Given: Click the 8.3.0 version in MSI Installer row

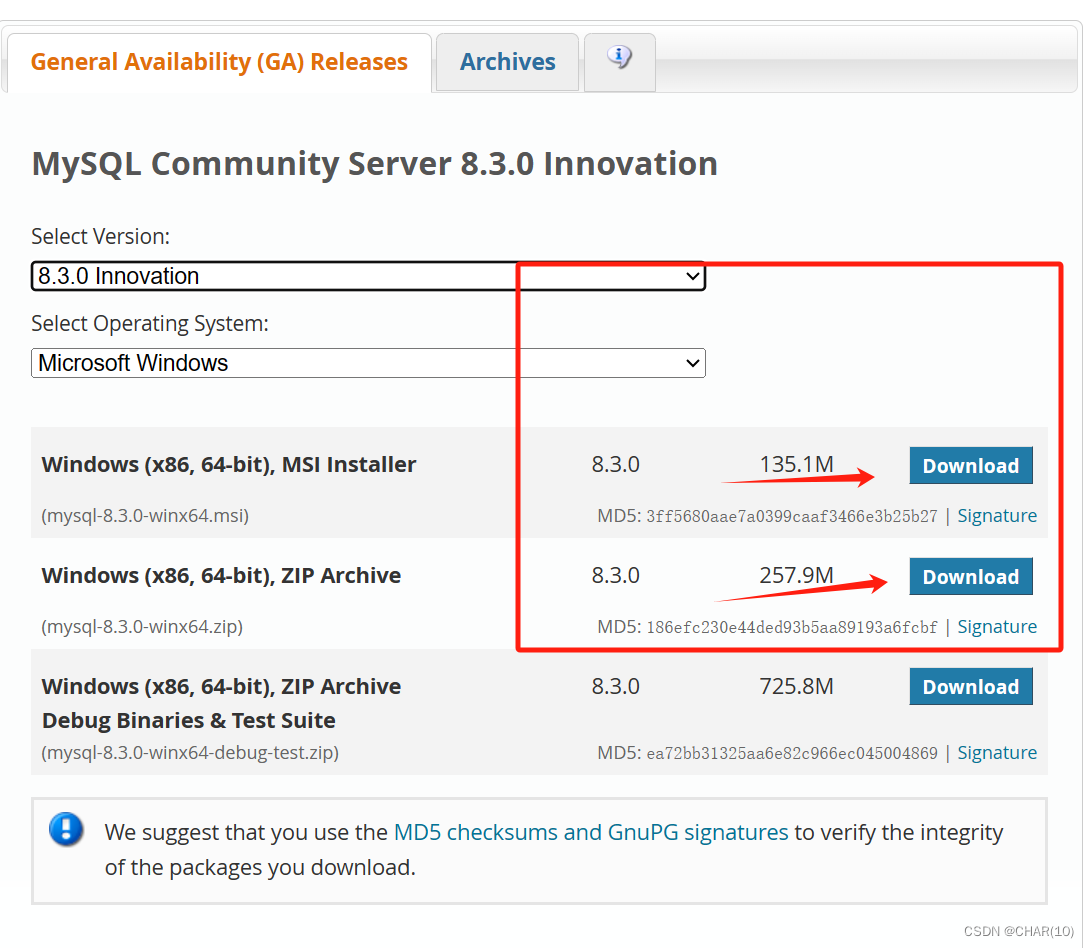Looking at the screenshot, I should 615,465.
